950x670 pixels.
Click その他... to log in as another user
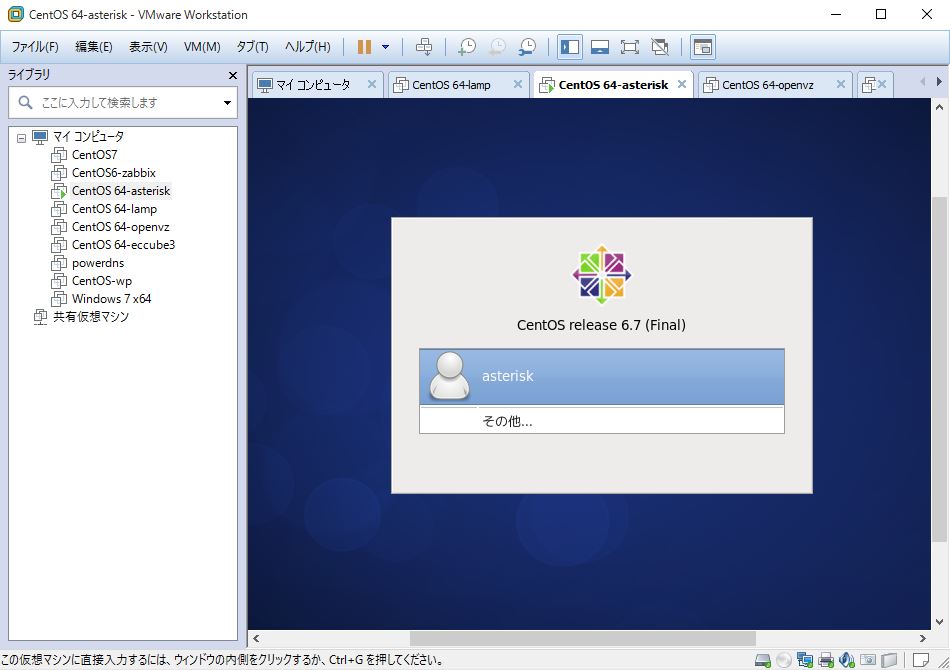point(602,420)
